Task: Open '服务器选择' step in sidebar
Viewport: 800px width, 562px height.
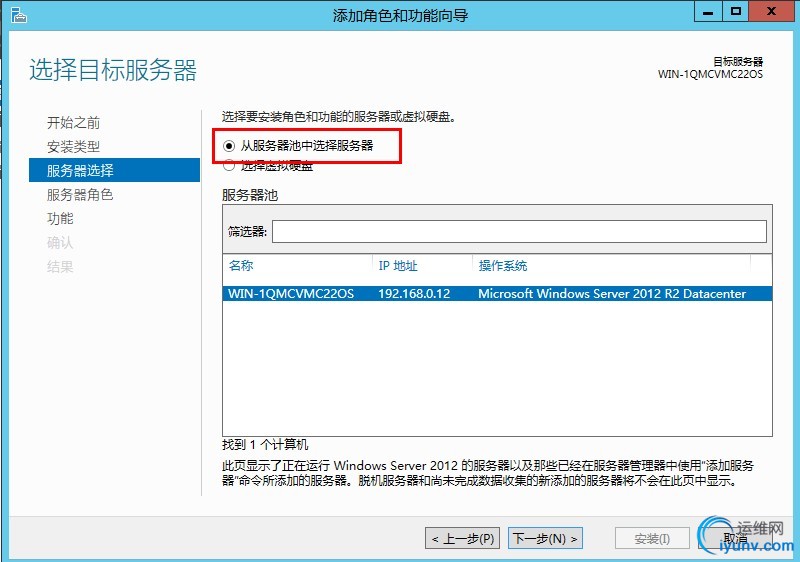Action: click(x=114, y=170)
